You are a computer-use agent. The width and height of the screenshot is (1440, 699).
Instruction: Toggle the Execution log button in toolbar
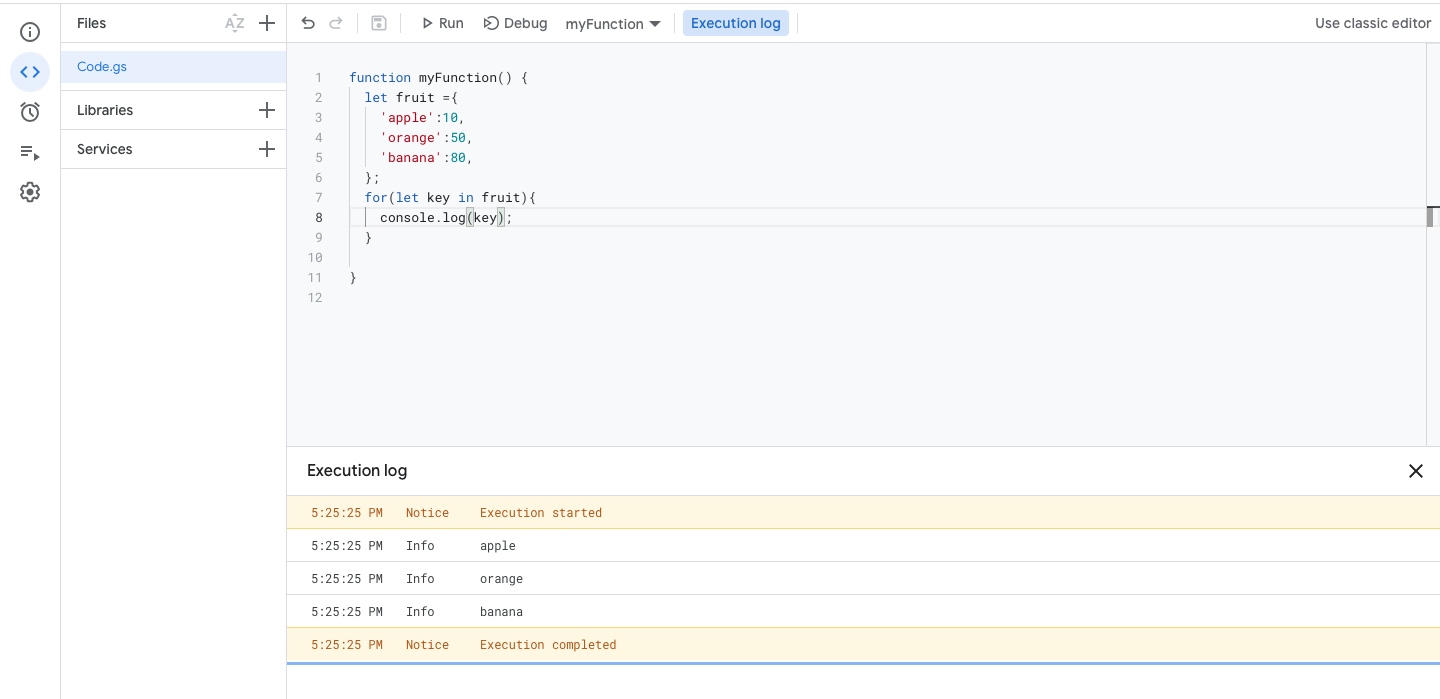(735, 23)
